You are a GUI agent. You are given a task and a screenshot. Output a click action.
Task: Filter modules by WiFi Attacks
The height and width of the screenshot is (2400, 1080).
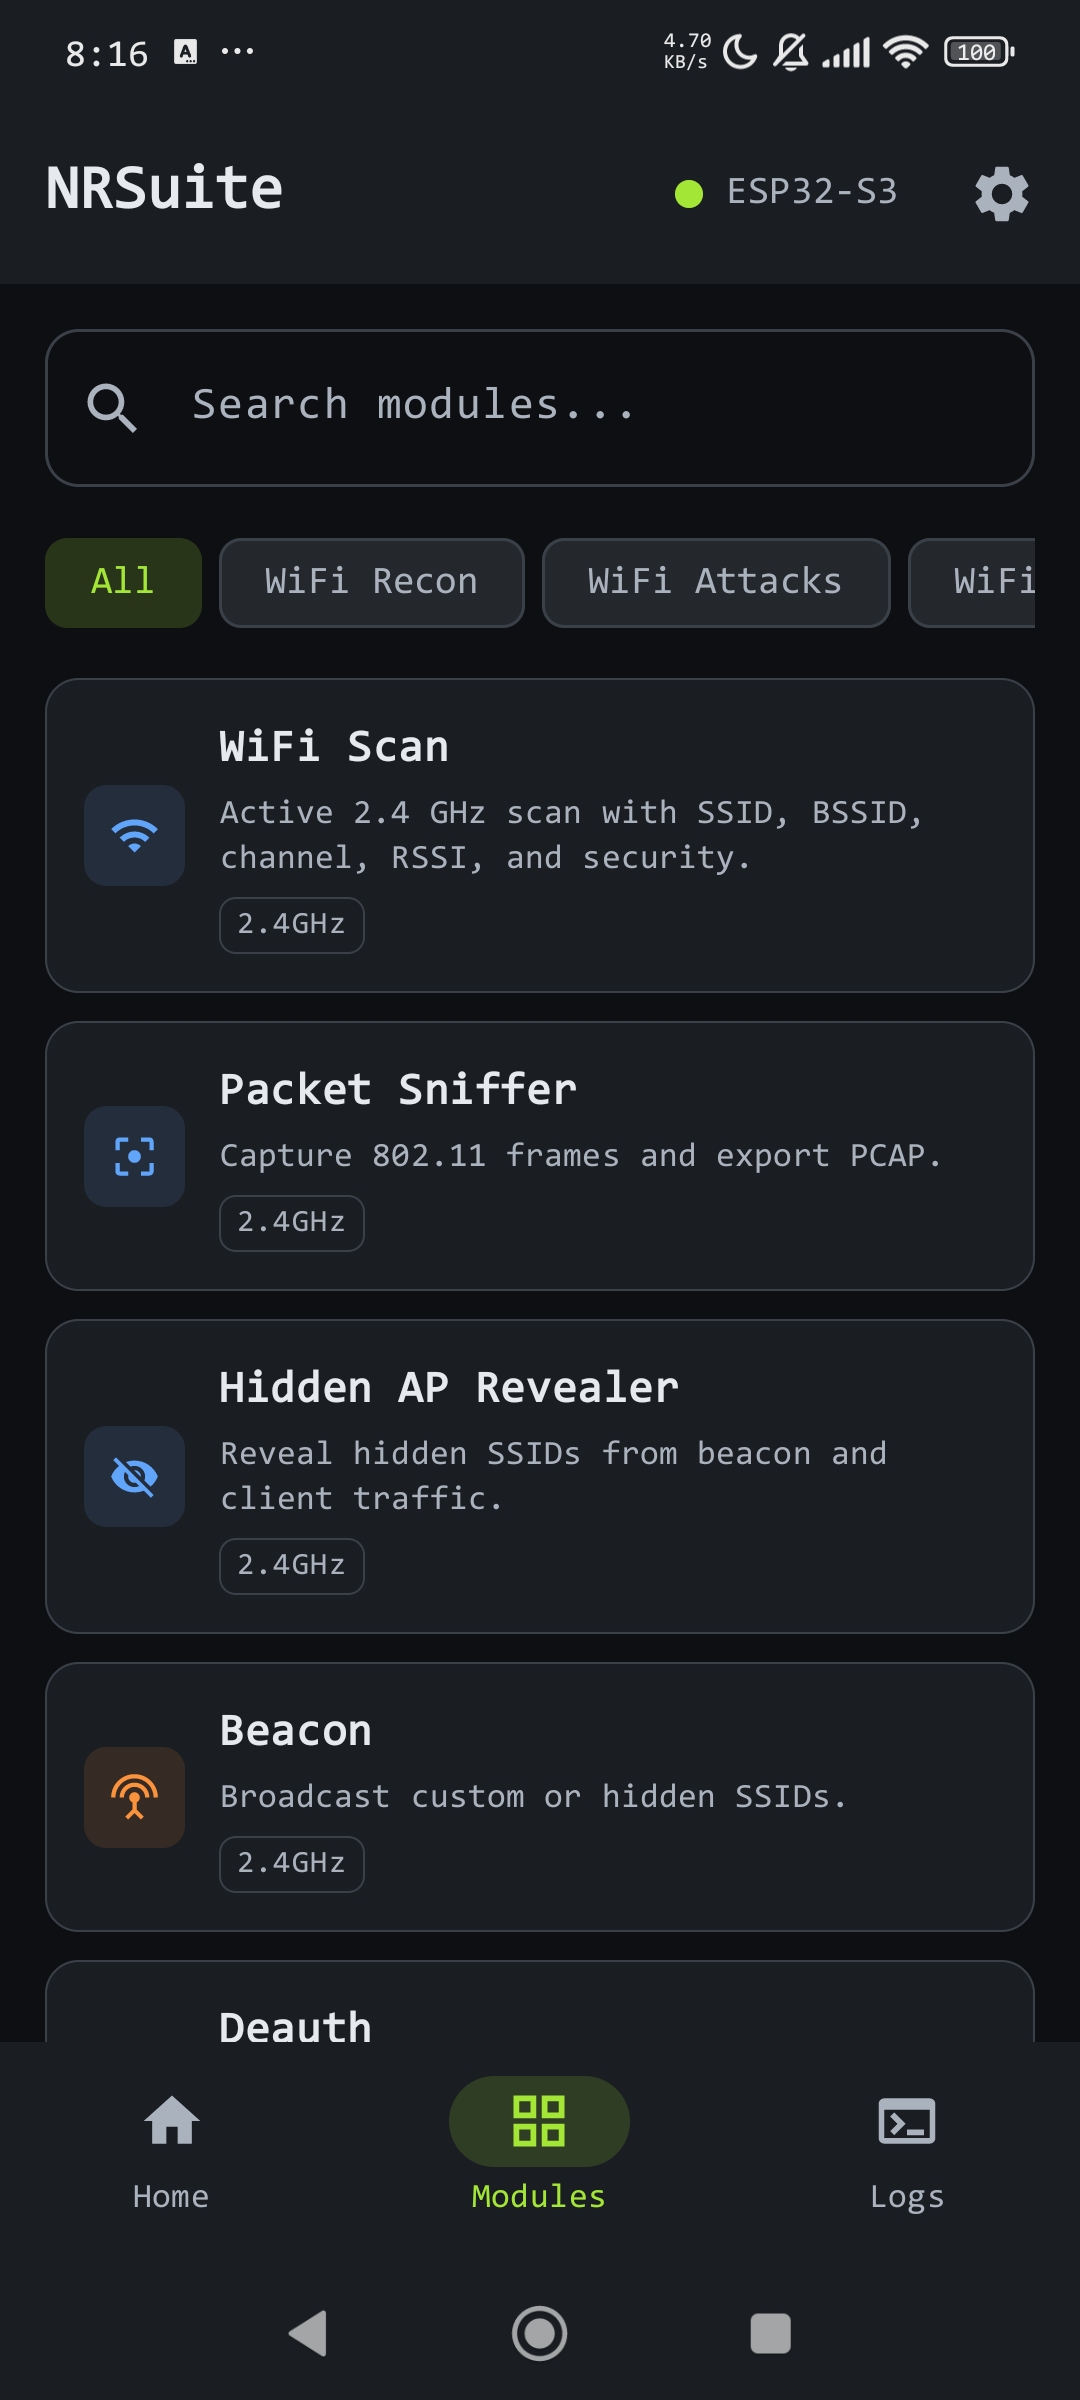[x=716, y=583]
